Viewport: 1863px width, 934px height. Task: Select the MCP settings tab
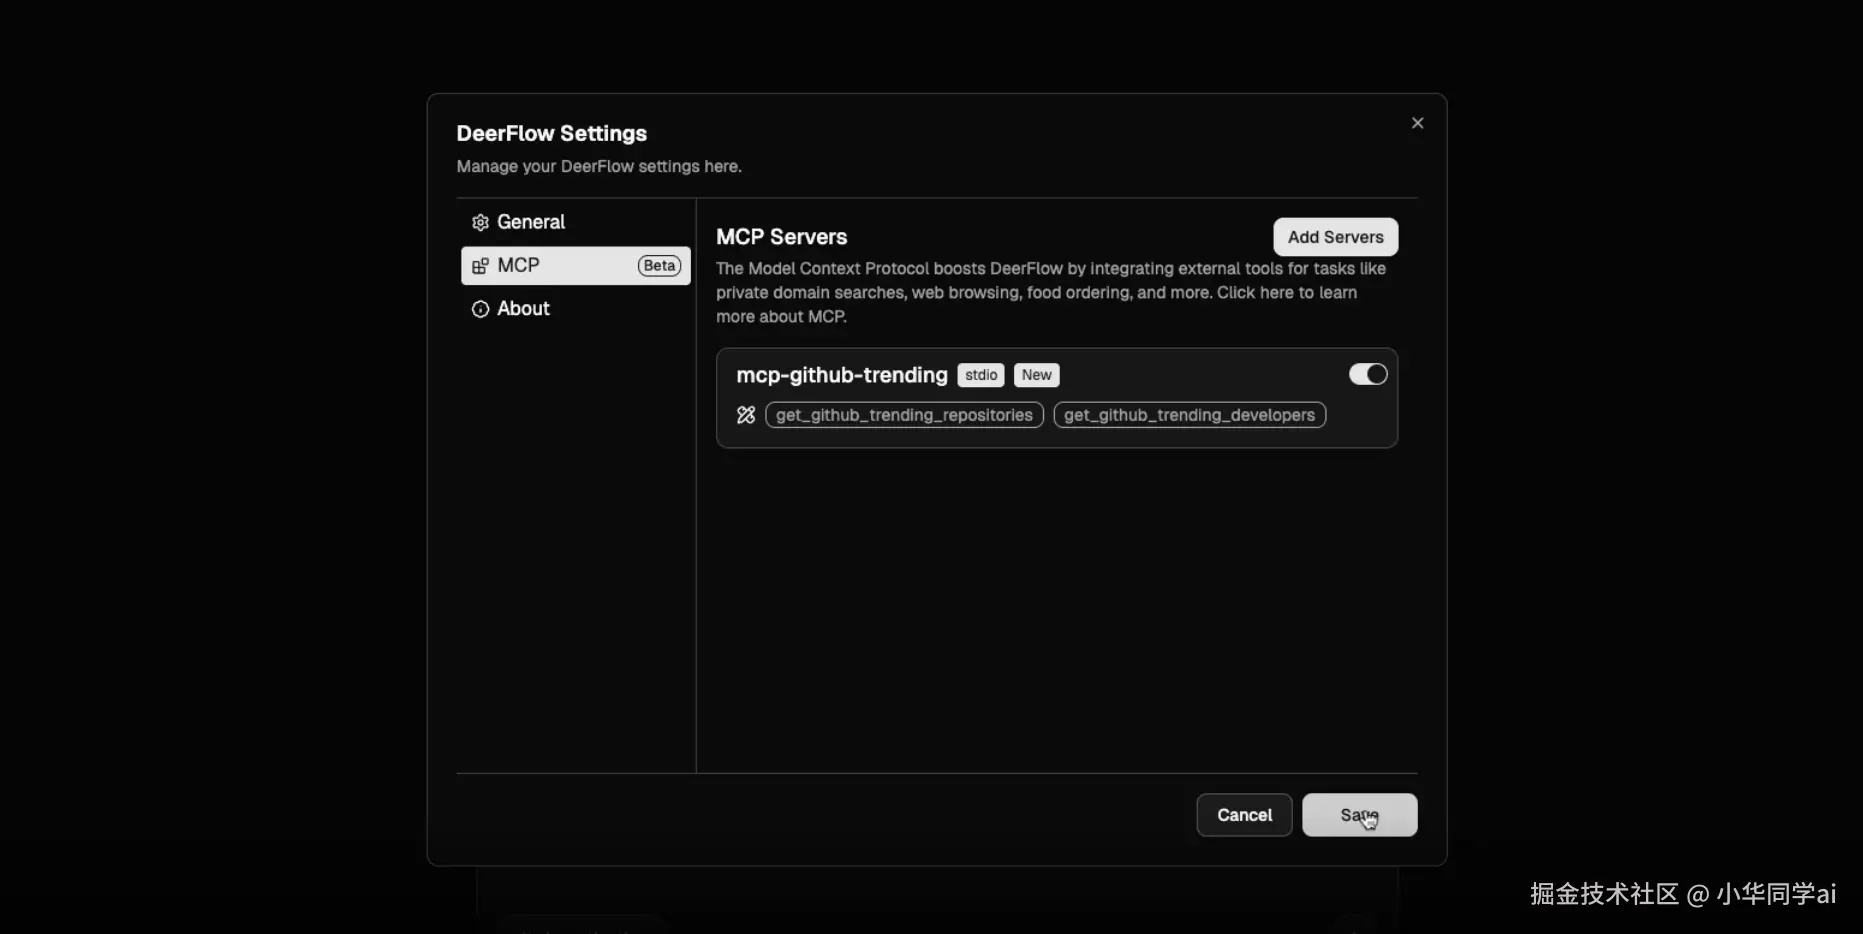(575, 265)
